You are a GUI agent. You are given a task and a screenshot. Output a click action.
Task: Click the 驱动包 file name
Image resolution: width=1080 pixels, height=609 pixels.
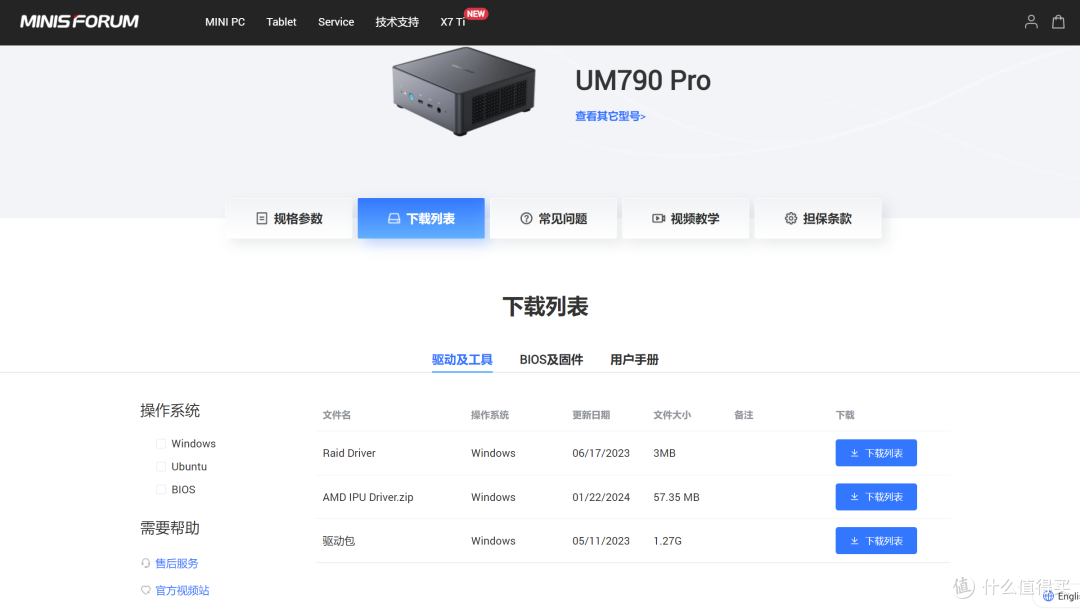[339, 541]
